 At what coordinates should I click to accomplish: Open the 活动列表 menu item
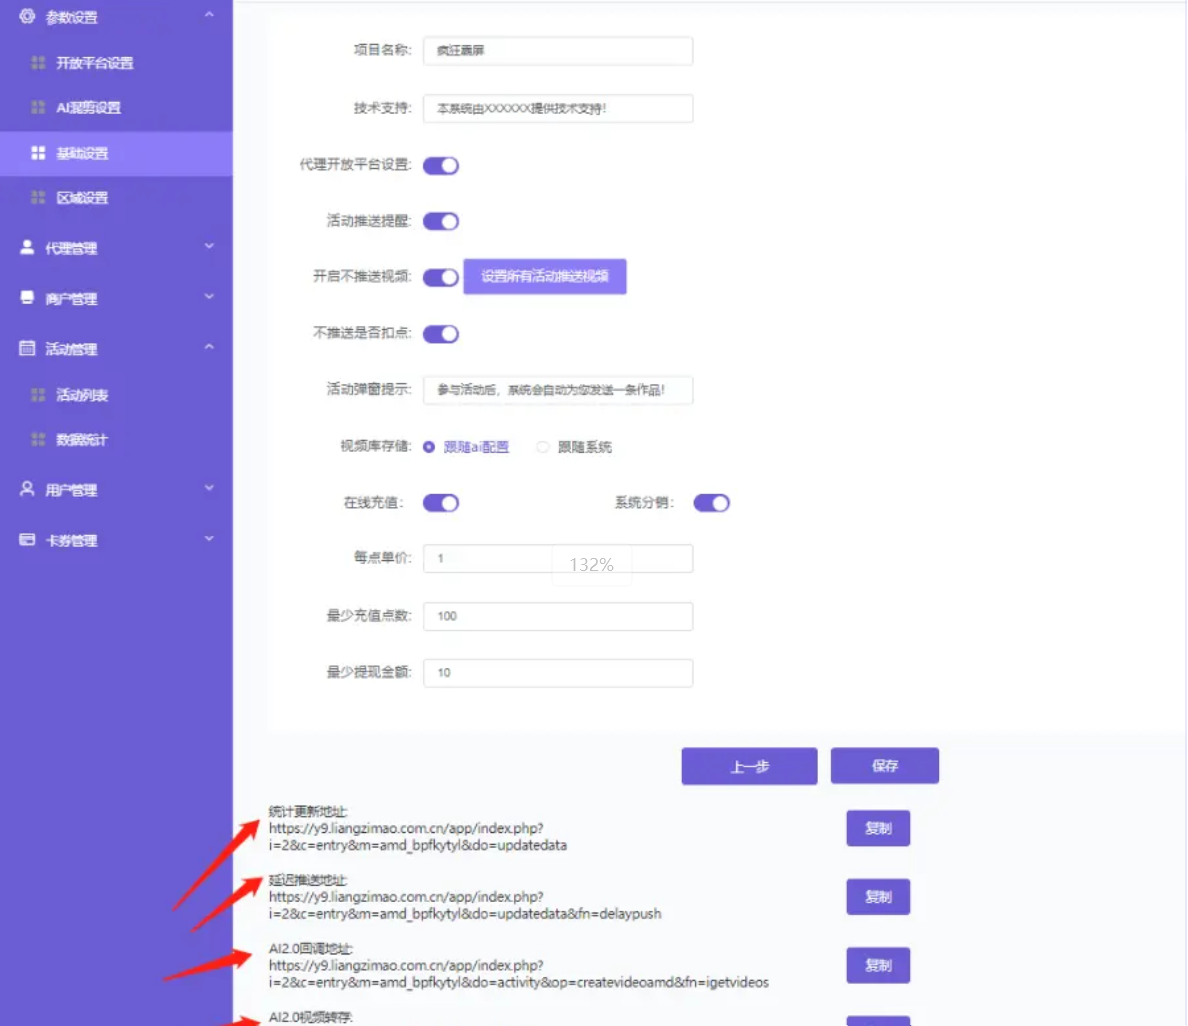[82, 395]
